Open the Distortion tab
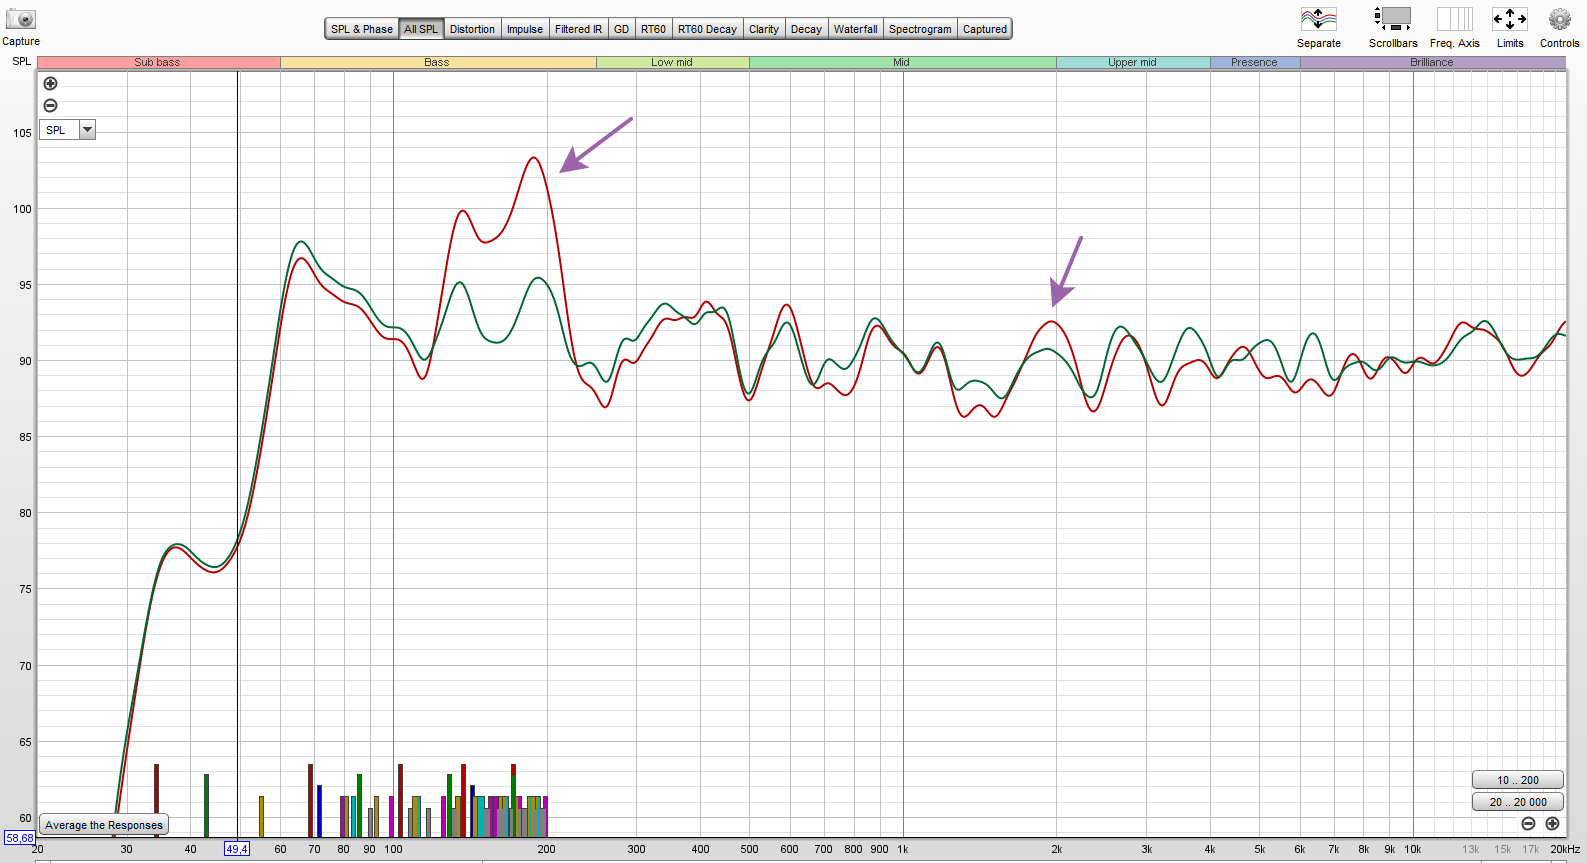Viewport: 1587px width, 863px height. (x=472, y=29)
